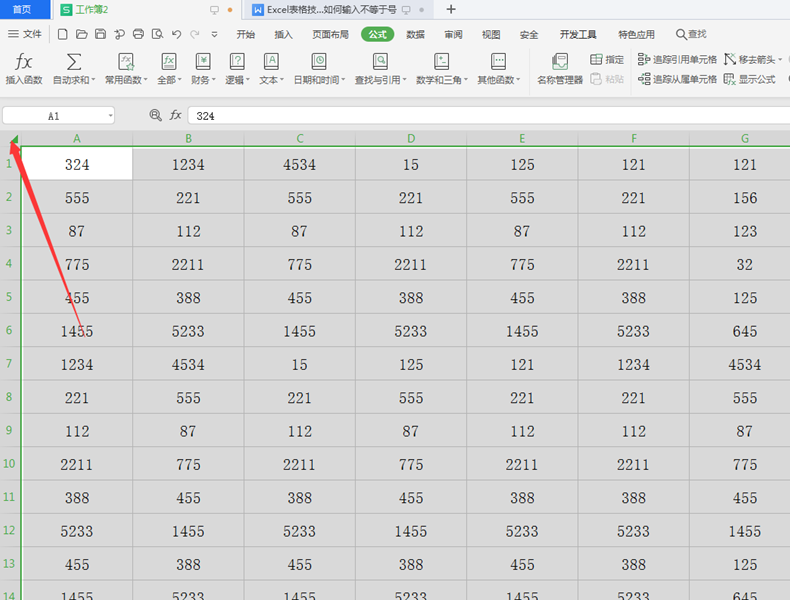Open the All functions icon
Viewport: 790px width, 600px height.
(x=169, y=61)
